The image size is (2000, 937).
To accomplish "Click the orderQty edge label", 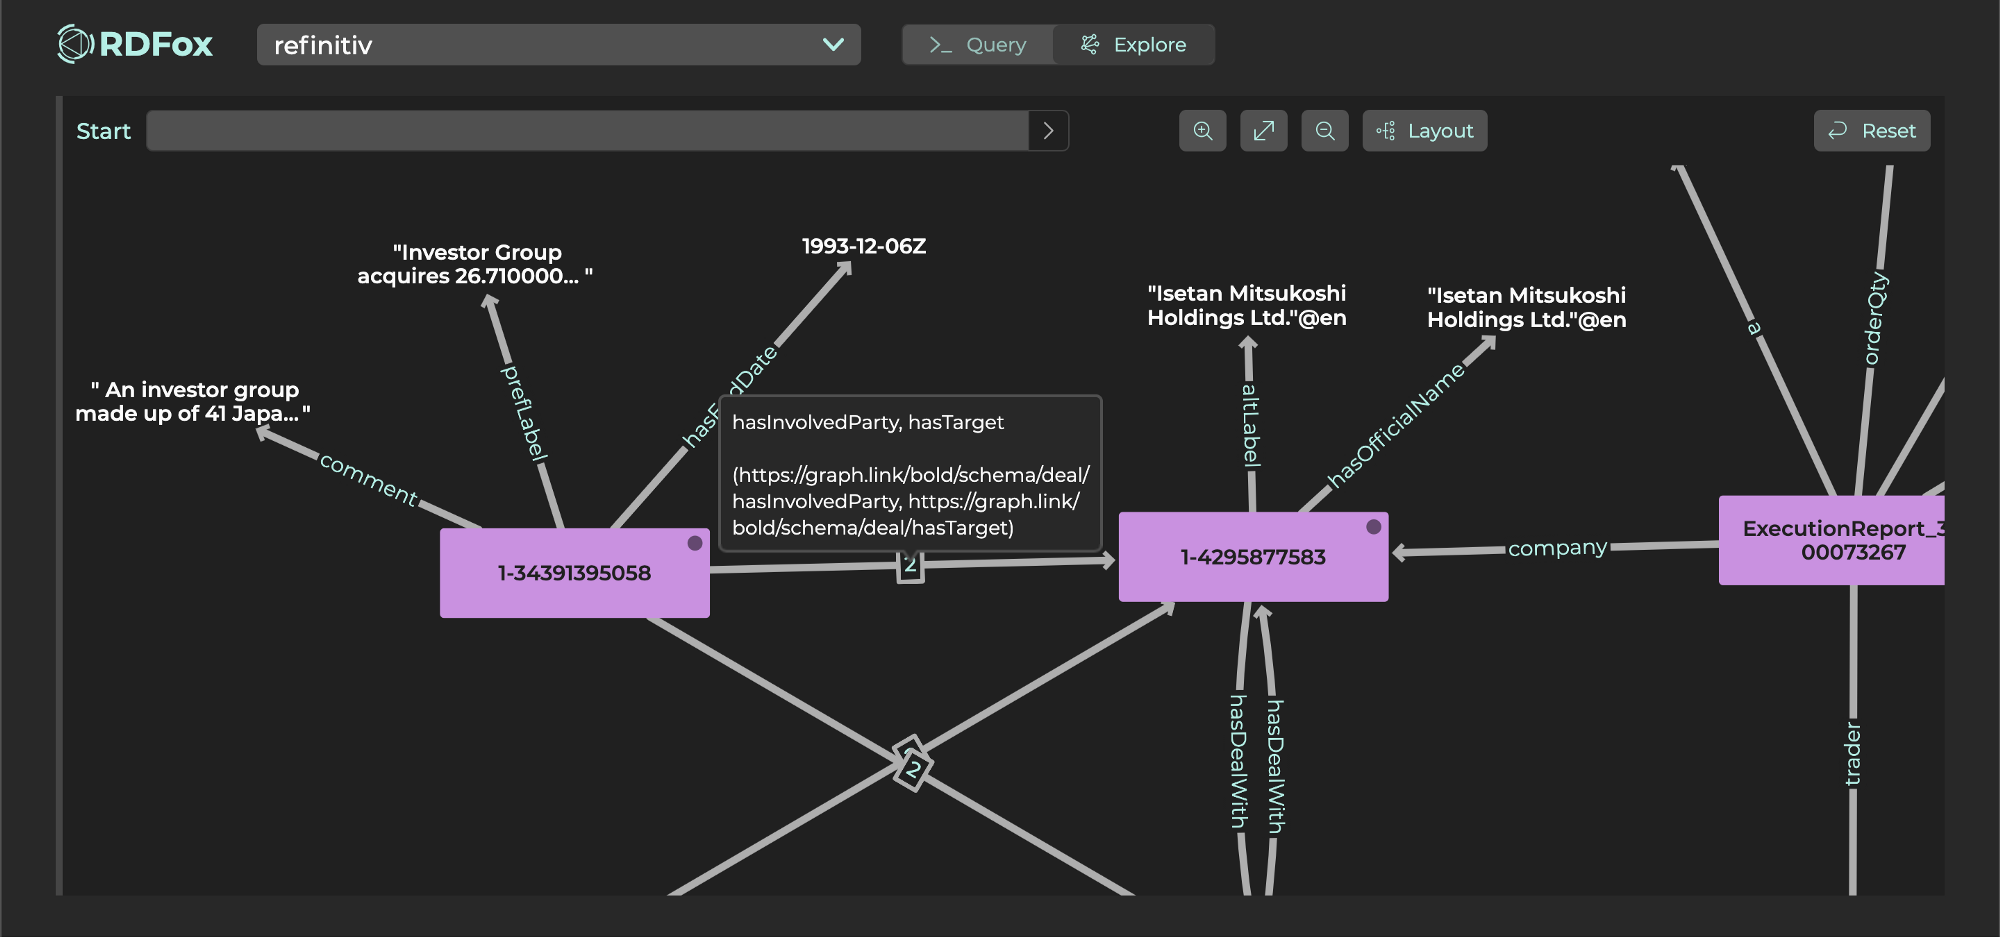I will (x=1876, y=318).
